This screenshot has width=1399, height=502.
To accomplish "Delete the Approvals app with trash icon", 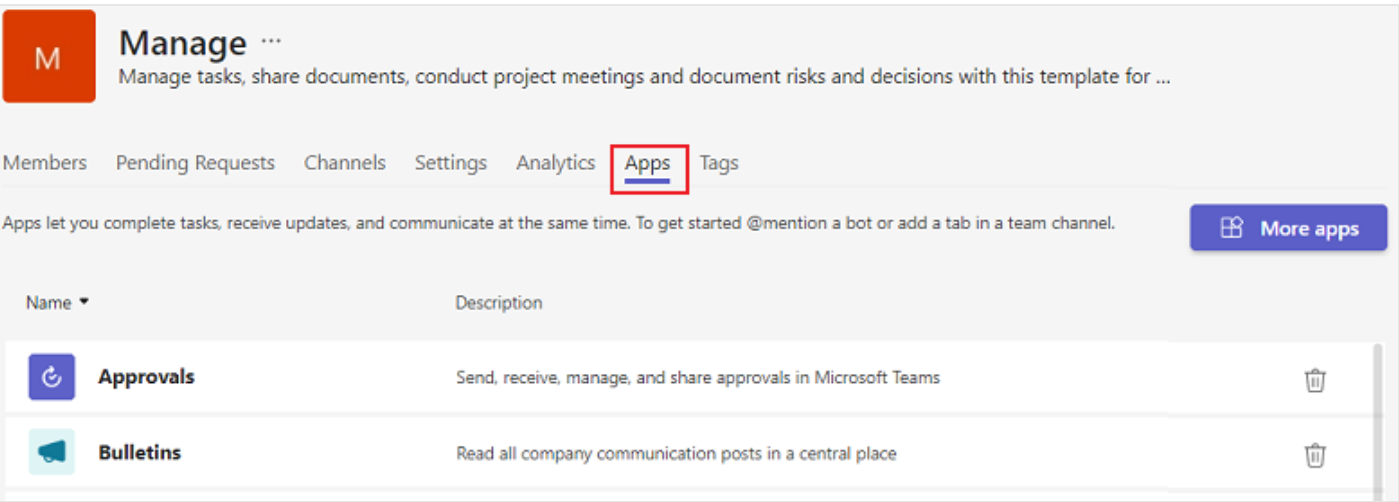I will tap(1315, 380).
